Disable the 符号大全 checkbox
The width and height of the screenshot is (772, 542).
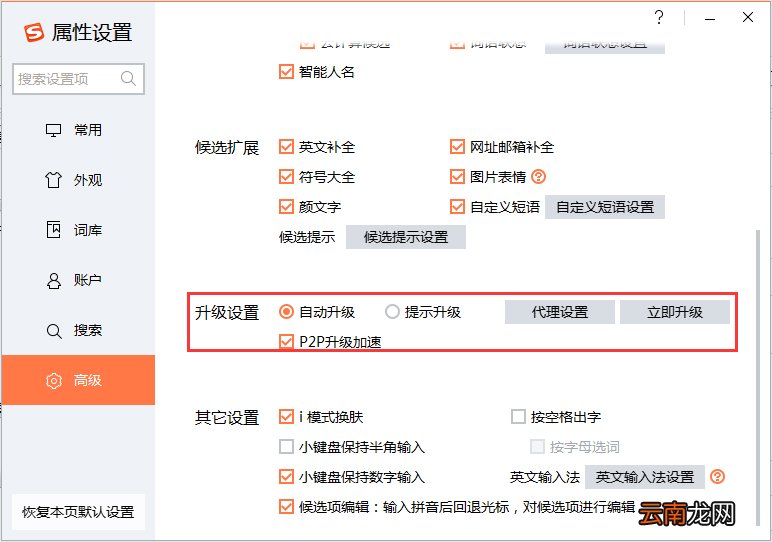(286, 177)
